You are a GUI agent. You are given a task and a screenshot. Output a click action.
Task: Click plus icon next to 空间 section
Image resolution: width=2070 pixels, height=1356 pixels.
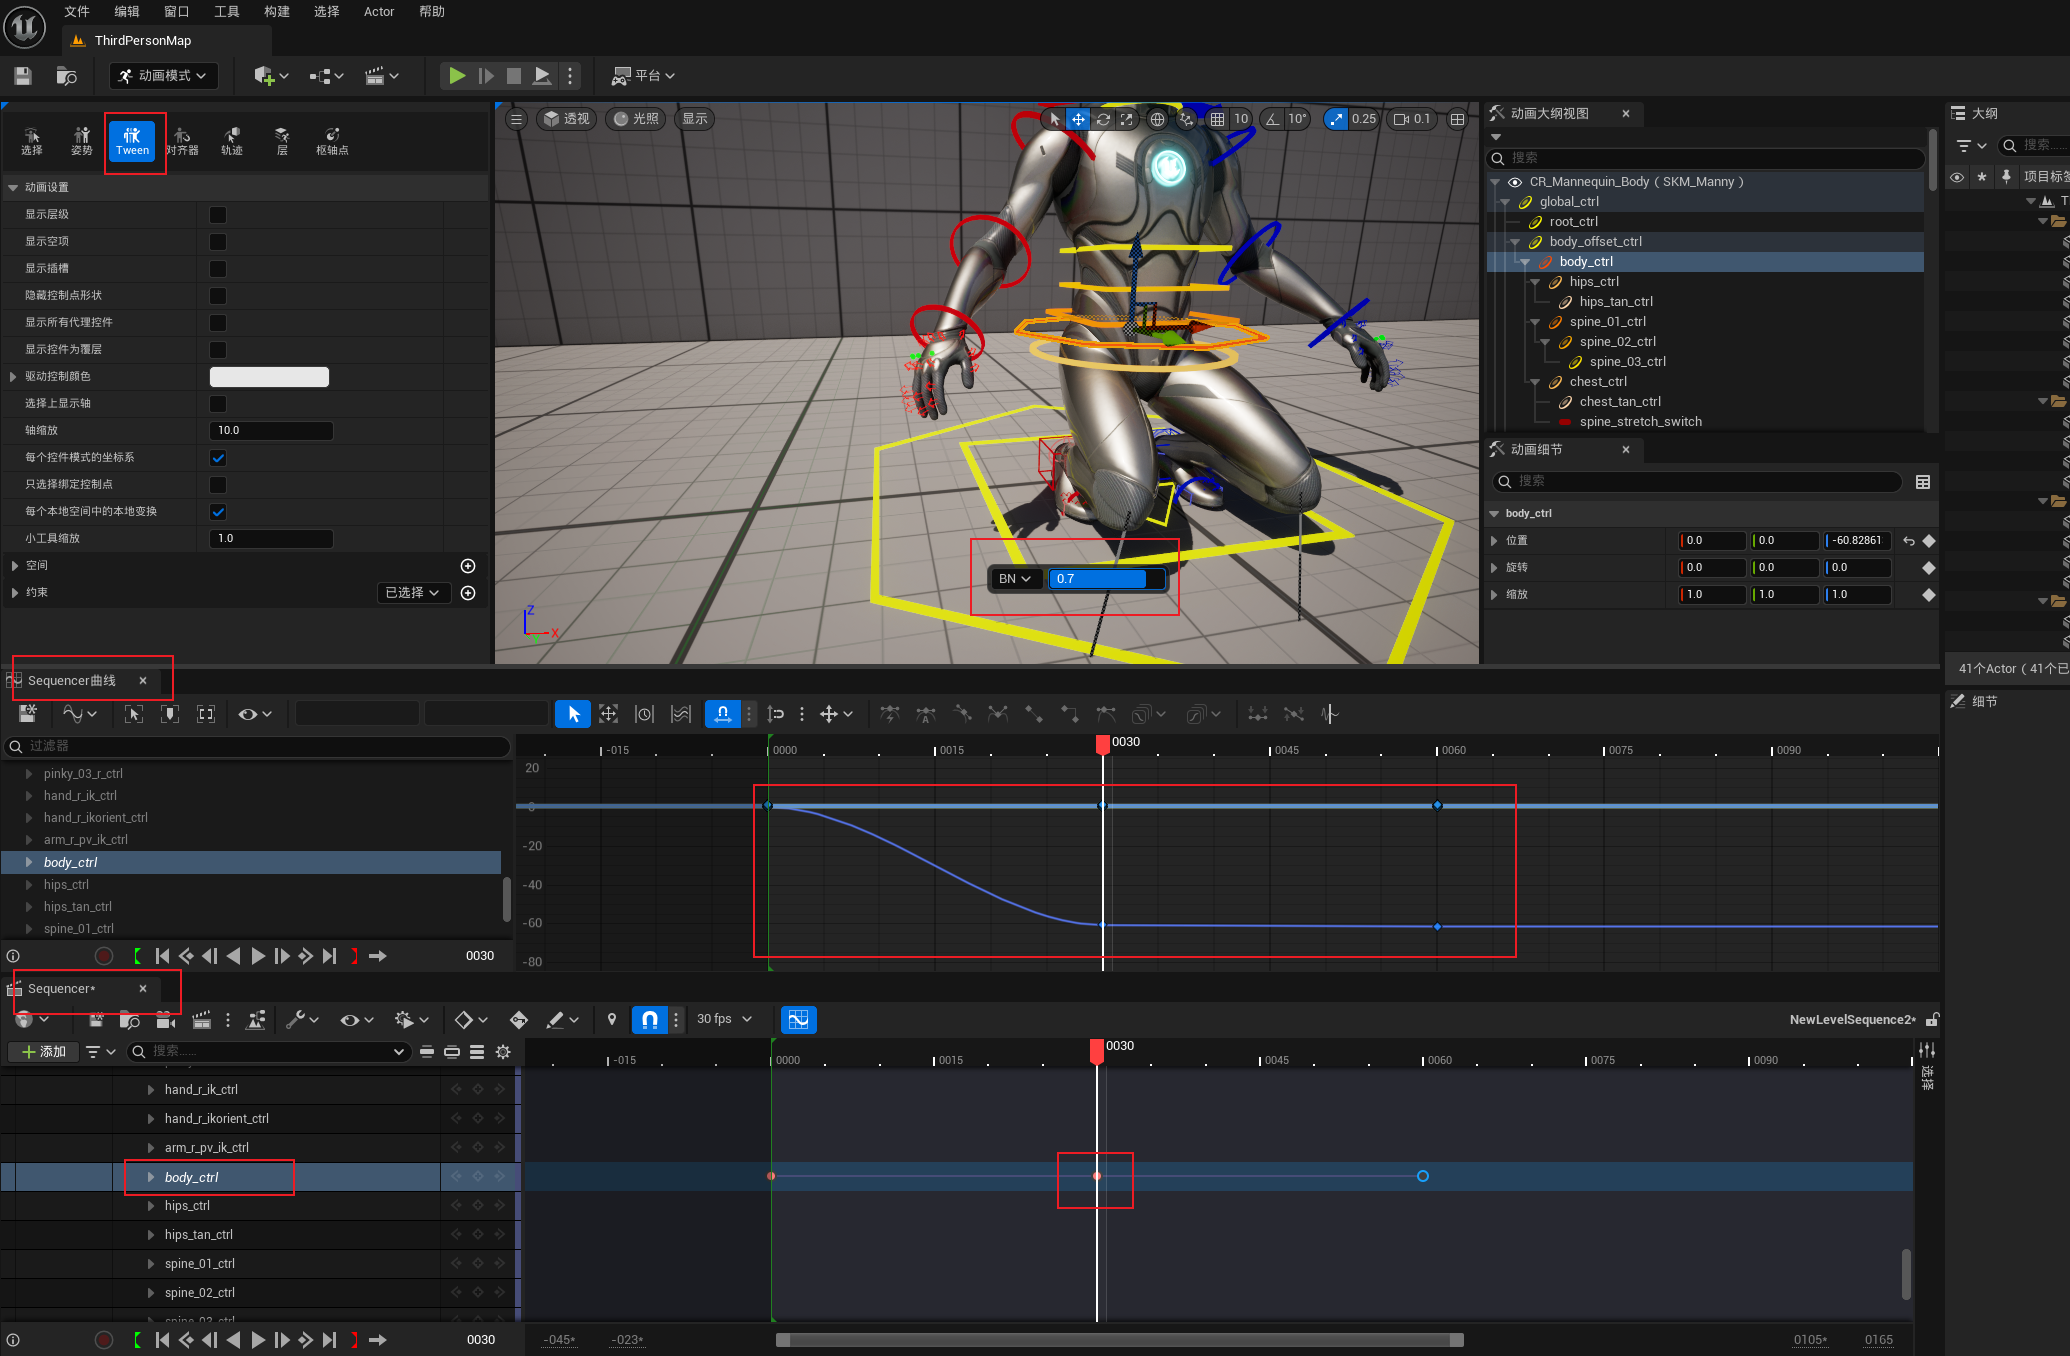tap(467, 566)
